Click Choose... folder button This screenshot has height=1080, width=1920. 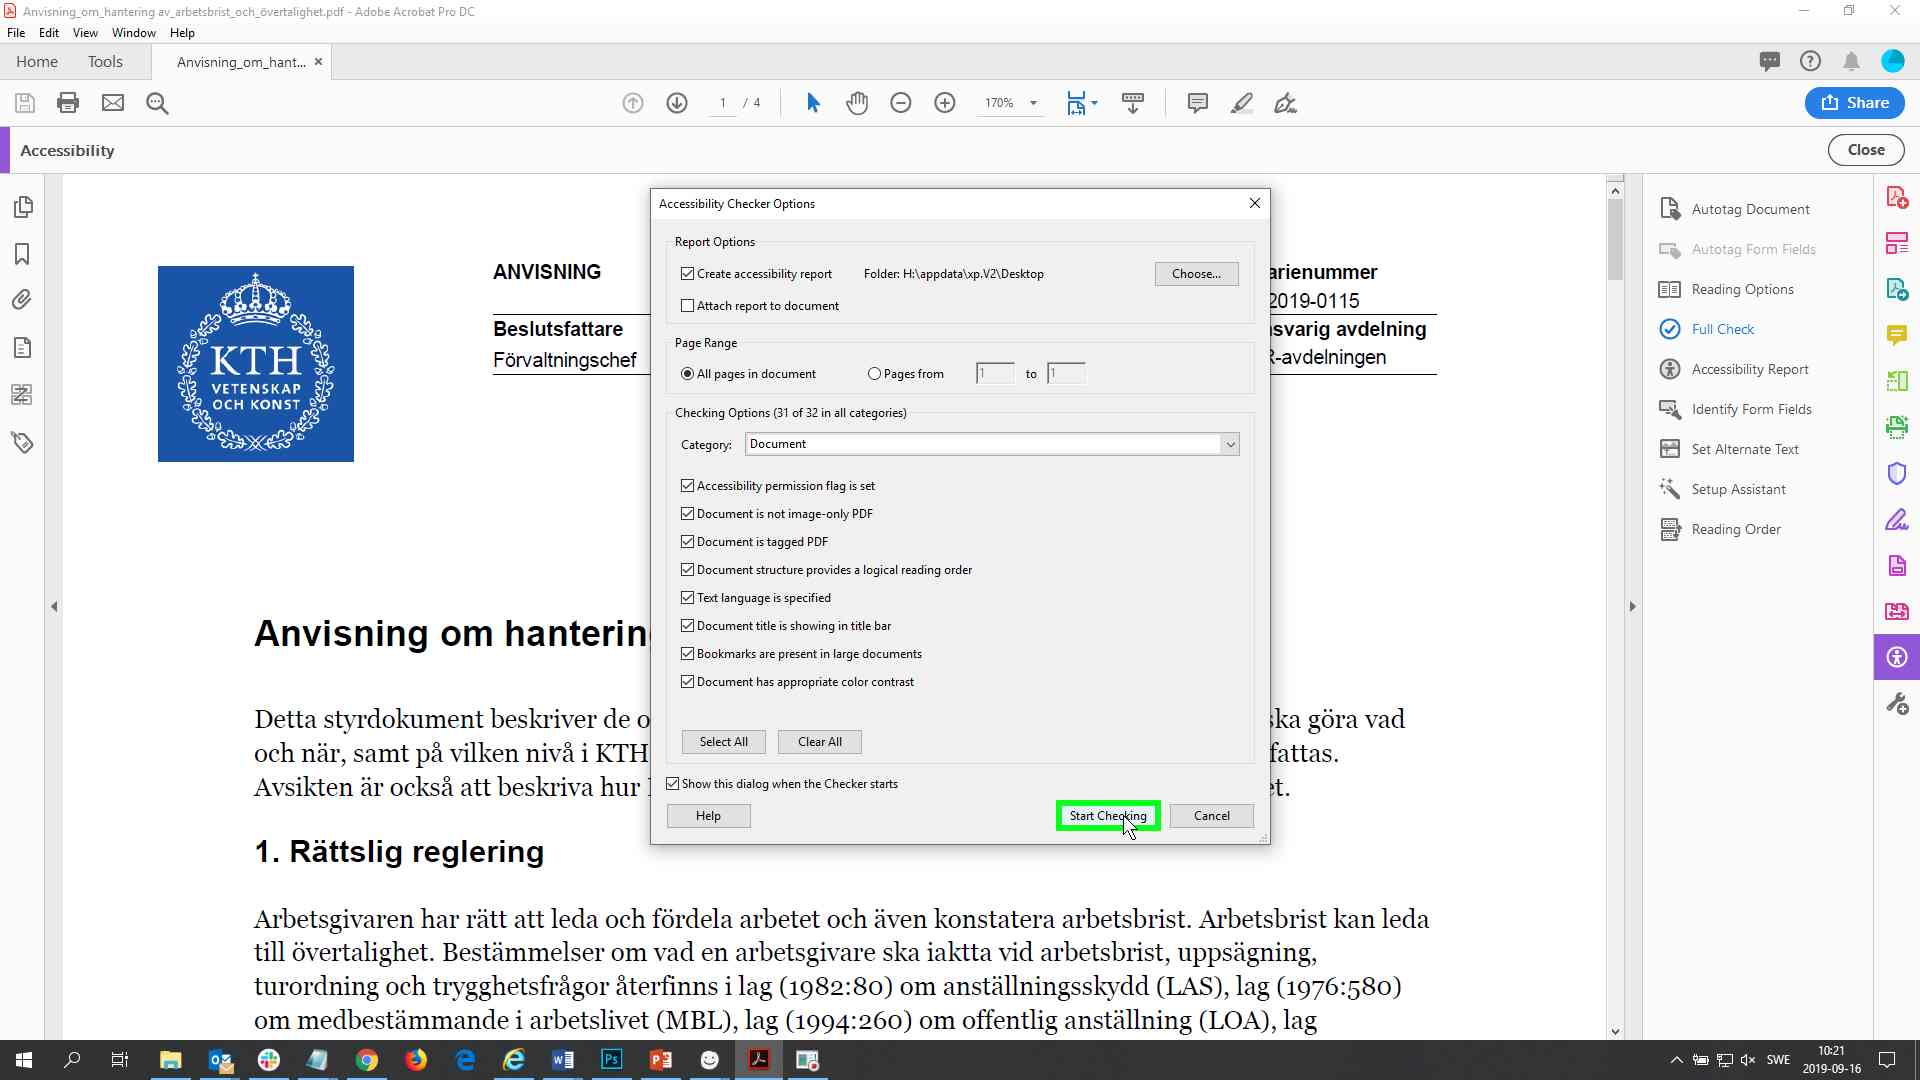1196,274
